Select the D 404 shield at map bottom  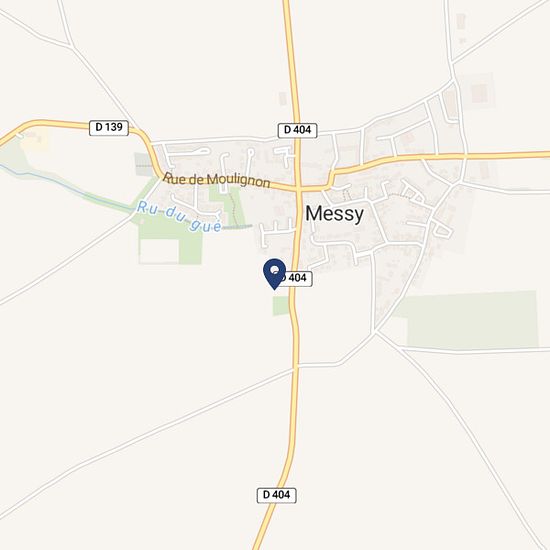276,495
